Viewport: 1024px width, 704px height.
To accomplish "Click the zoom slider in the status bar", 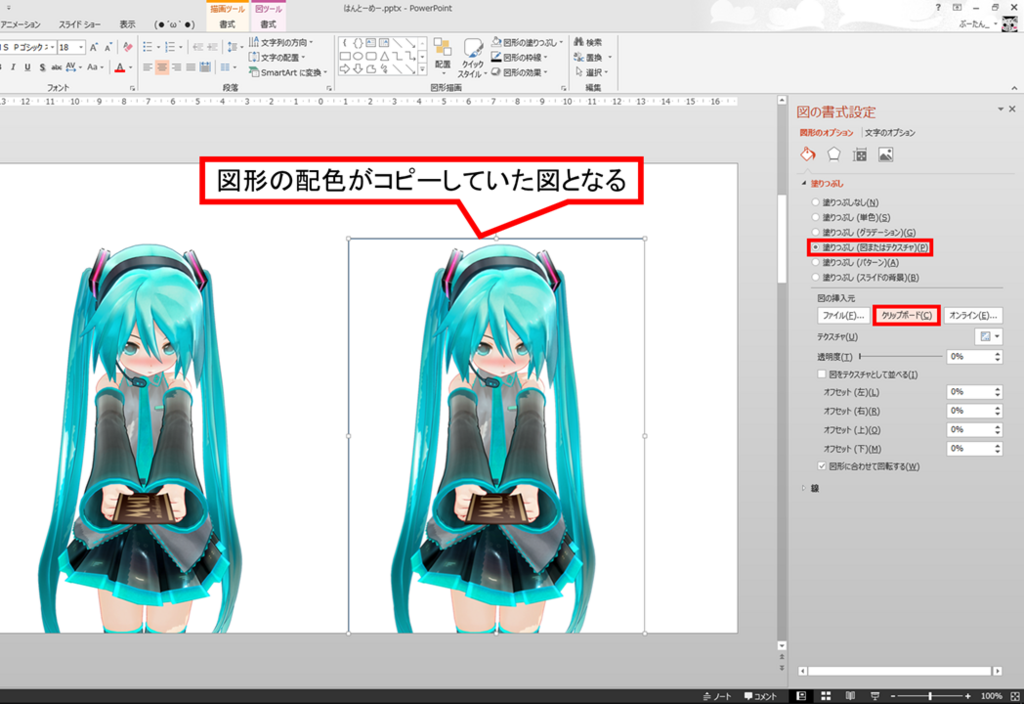I will tap(930, 696).
